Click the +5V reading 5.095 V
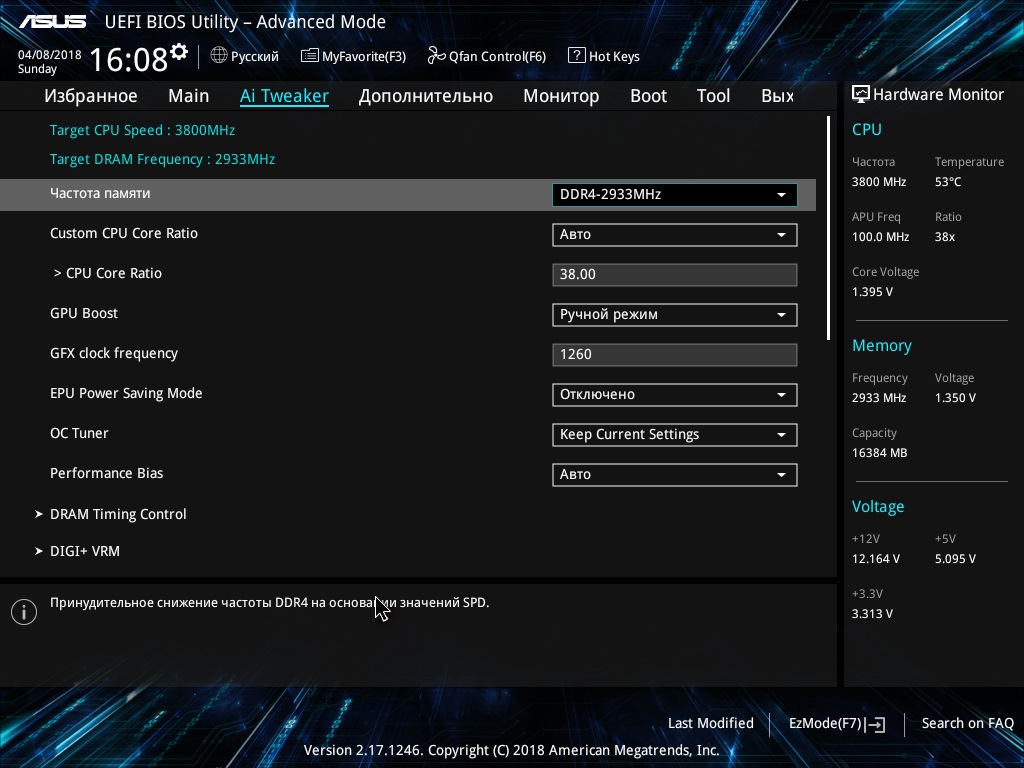 955,559
